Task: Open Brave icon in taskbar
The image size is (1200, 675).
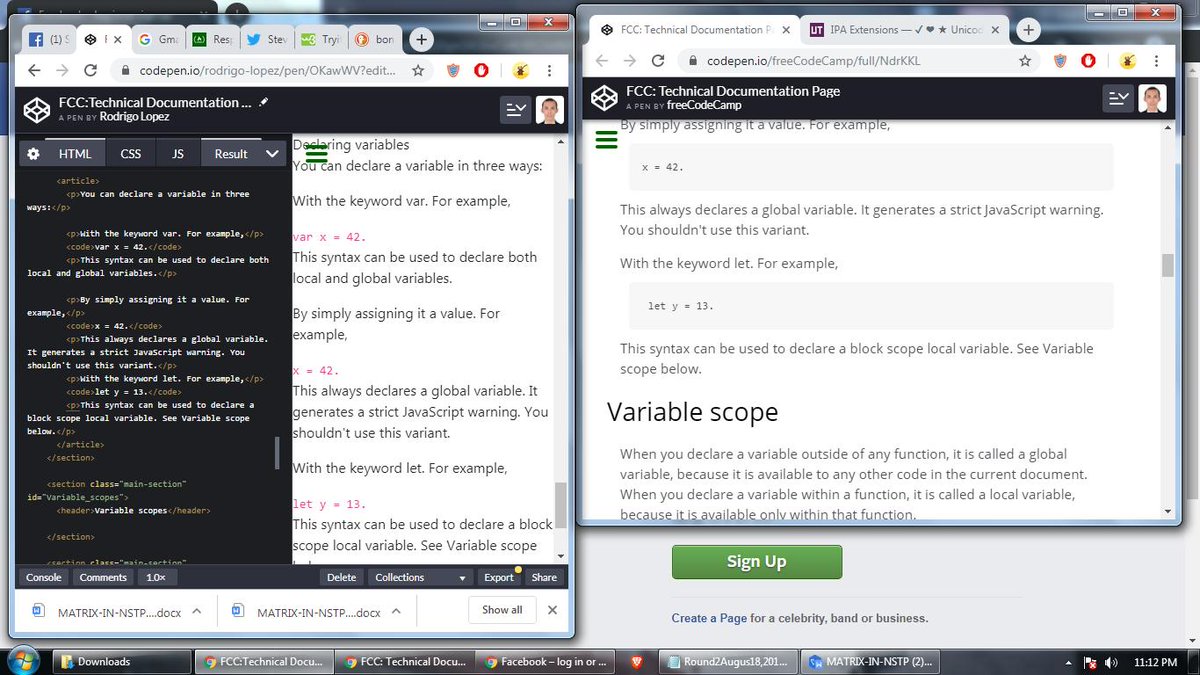Action: (637, 661)
